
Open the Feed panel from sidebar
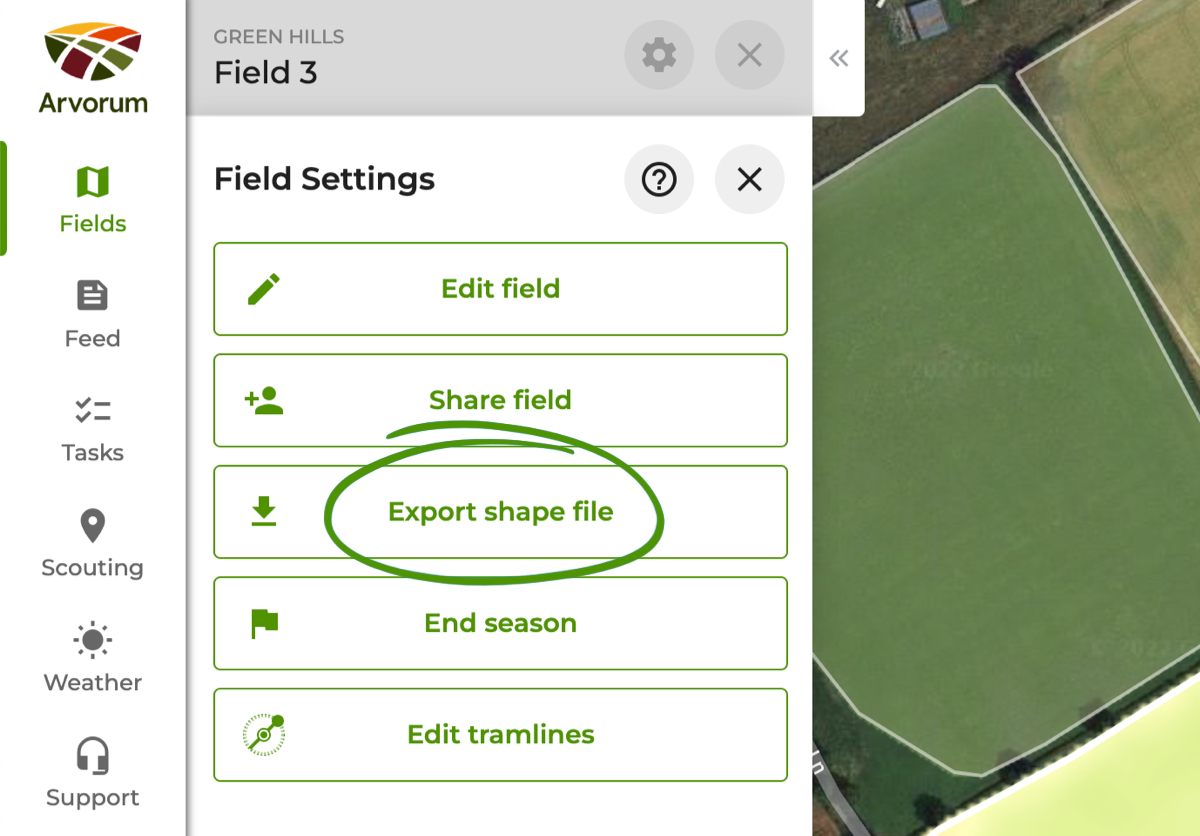click(x=92, y=296)
